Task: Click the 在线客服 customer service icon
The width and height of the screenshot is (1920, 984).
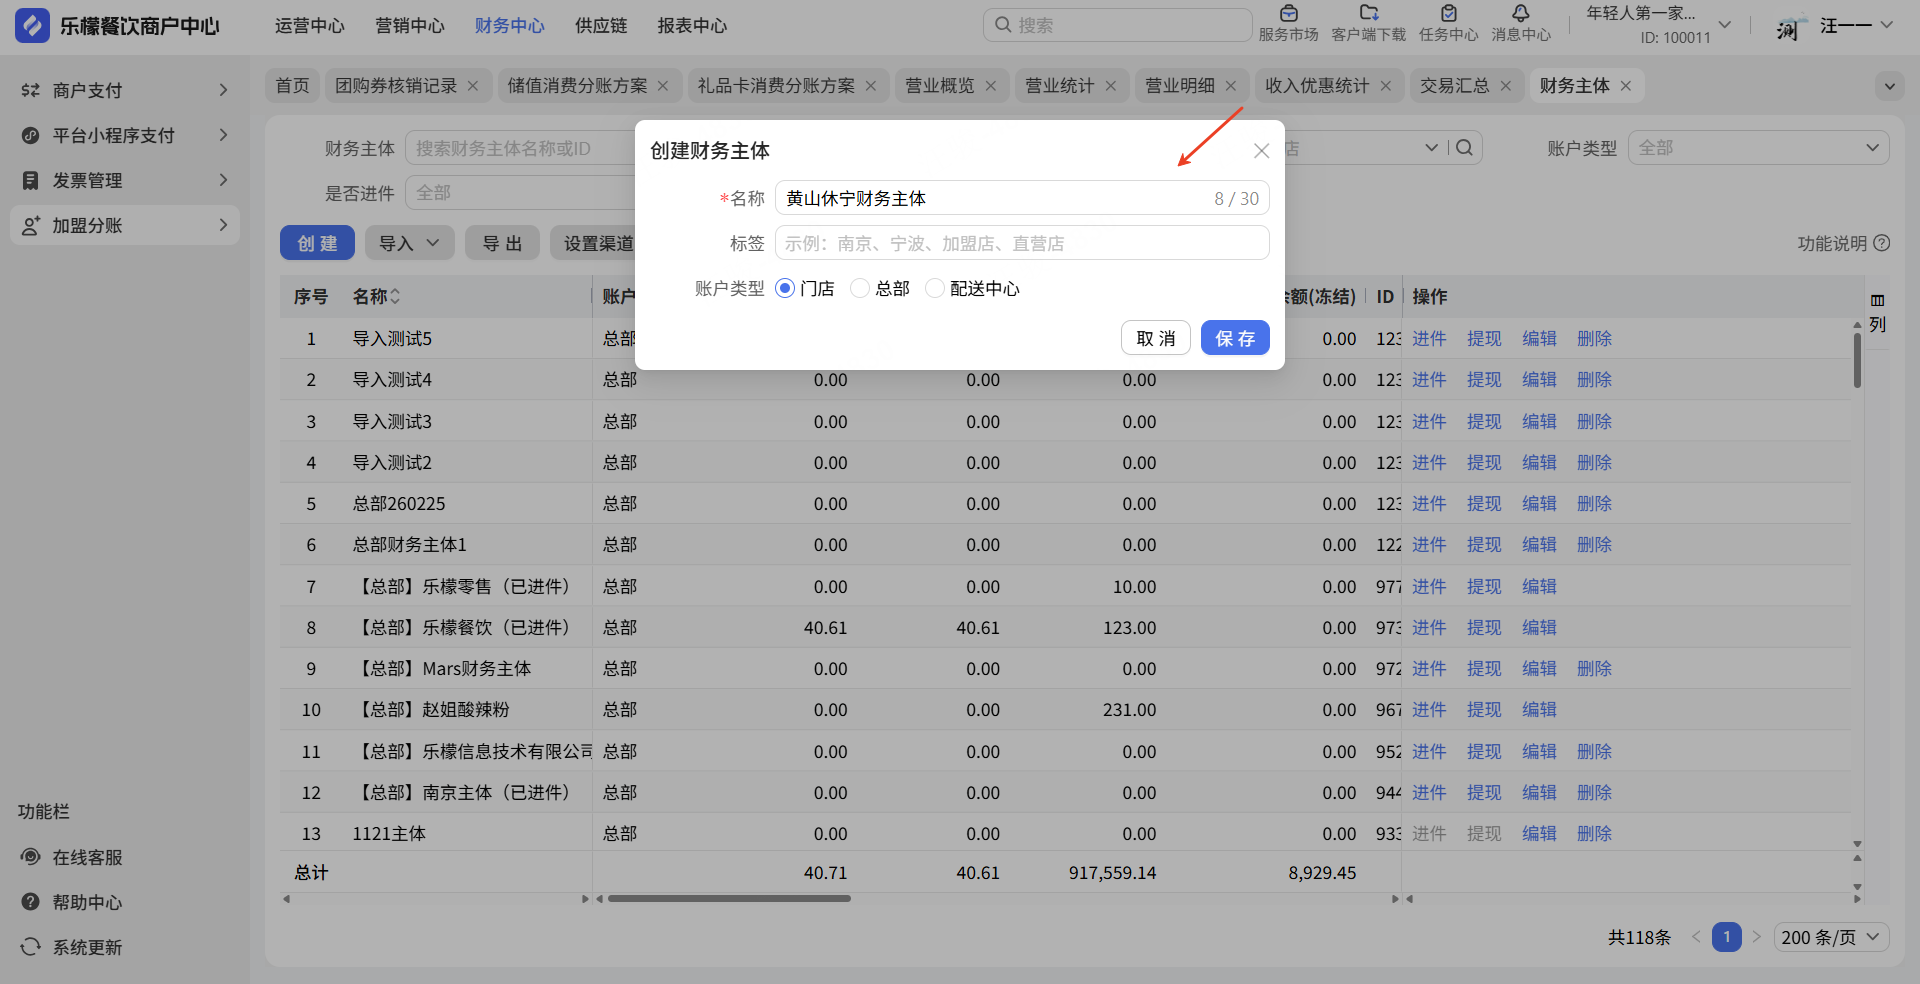Action: 31,857
